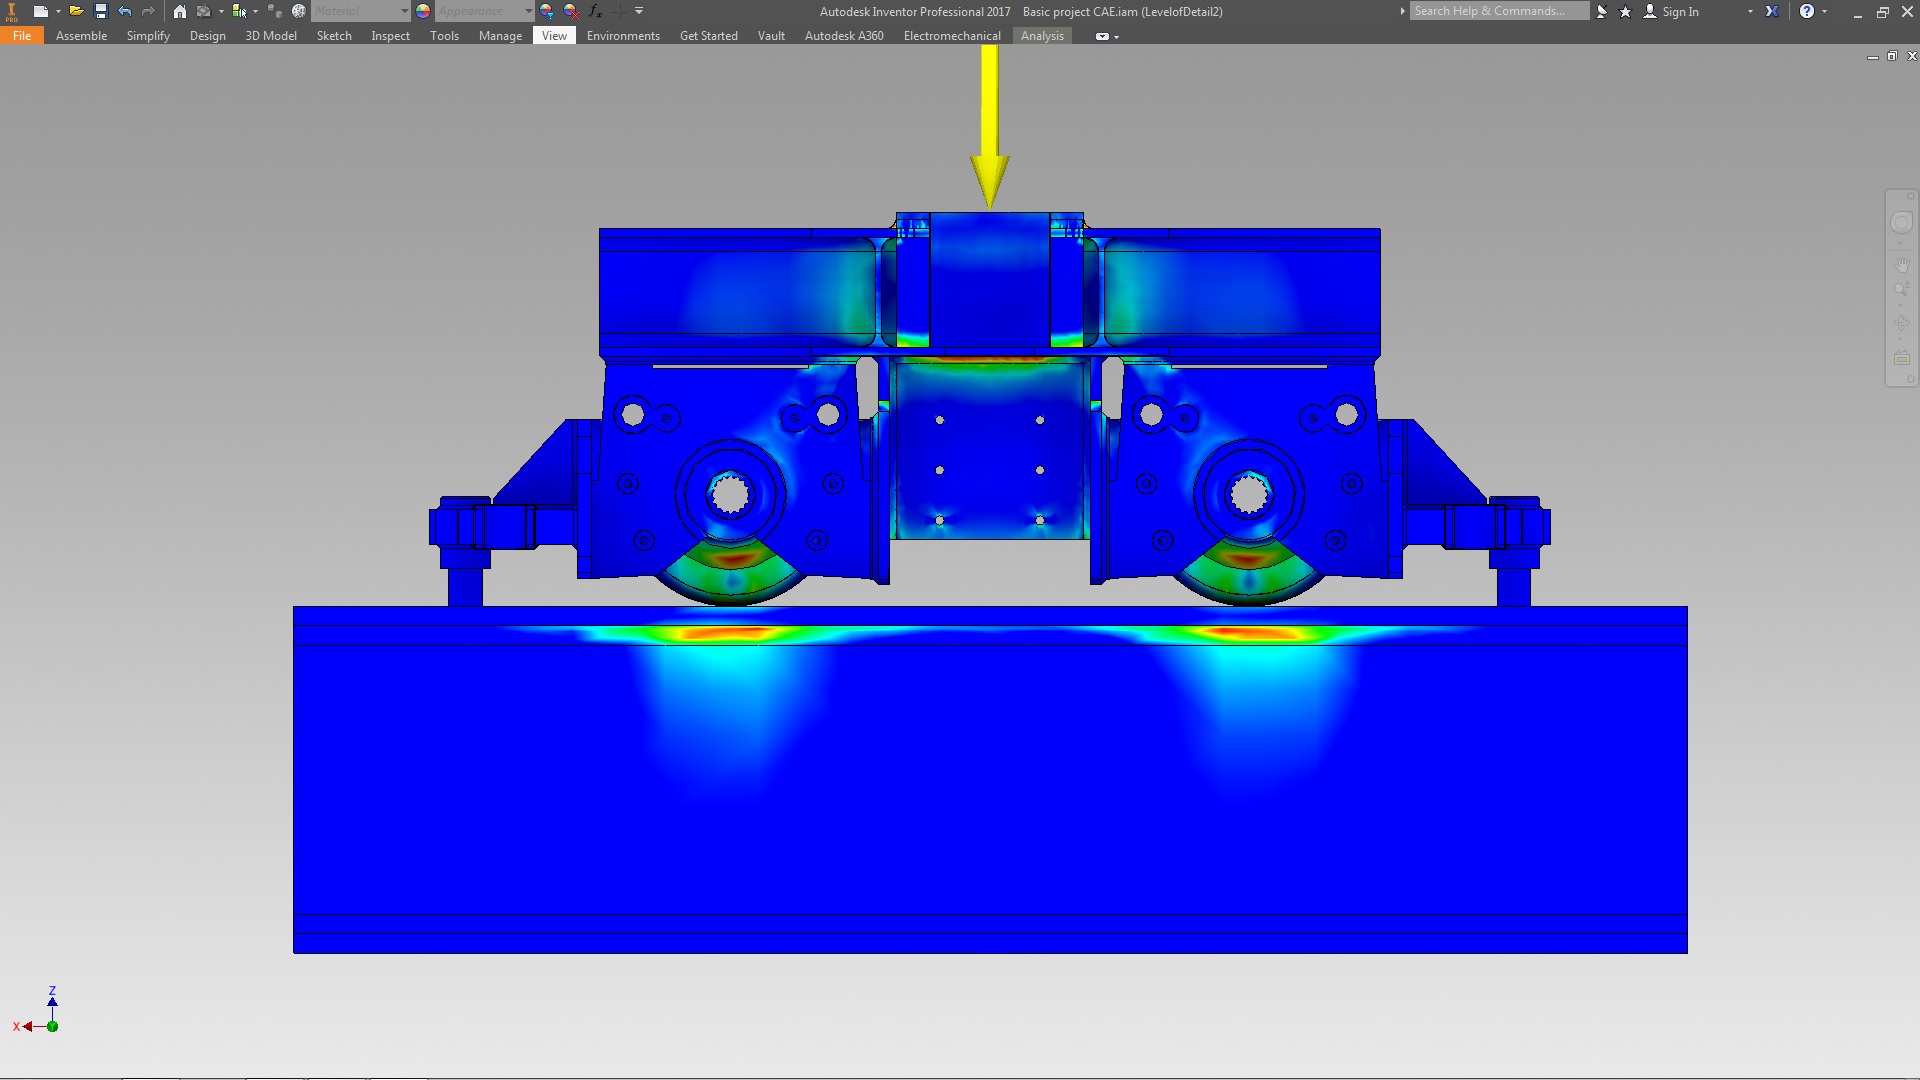Click the Orbit tool in navigation bar
This screenshot has height=1080, width=1920.
1902,323
